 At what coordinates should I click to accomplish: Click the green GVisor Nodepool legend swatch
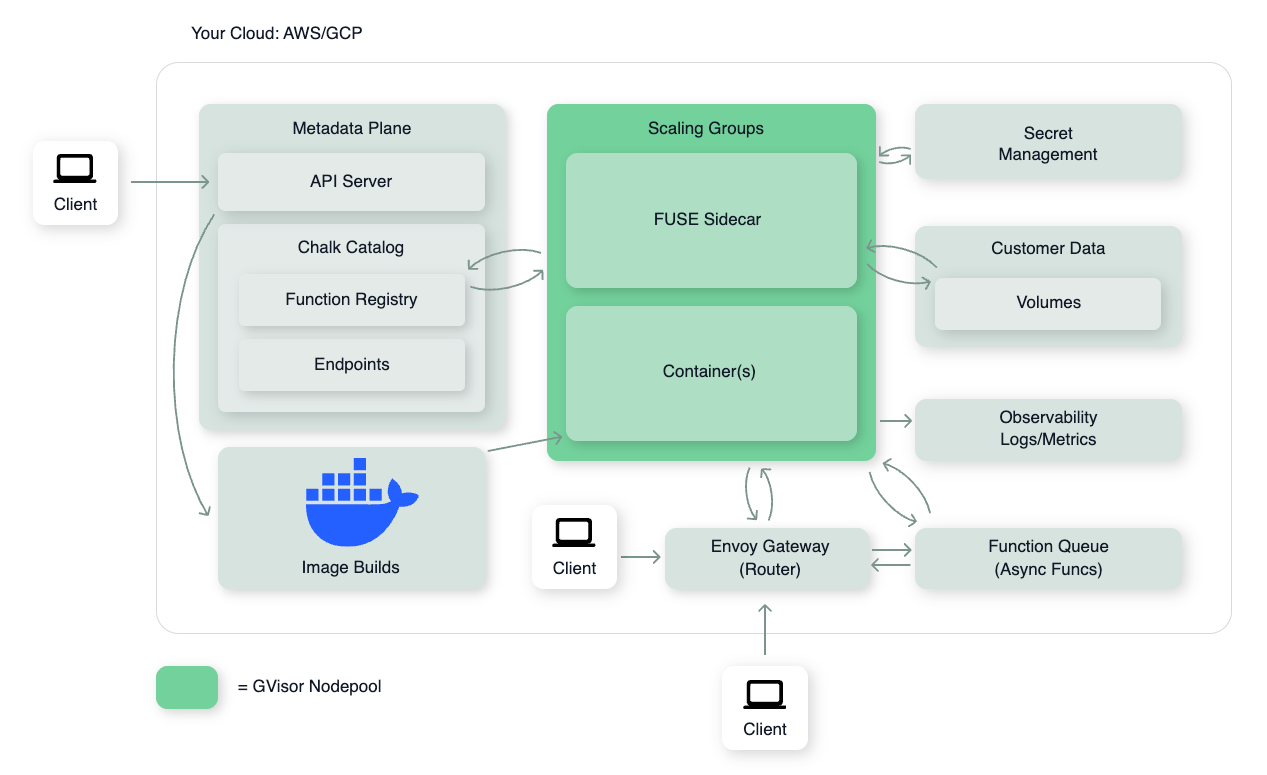click(x=187, y=687)
